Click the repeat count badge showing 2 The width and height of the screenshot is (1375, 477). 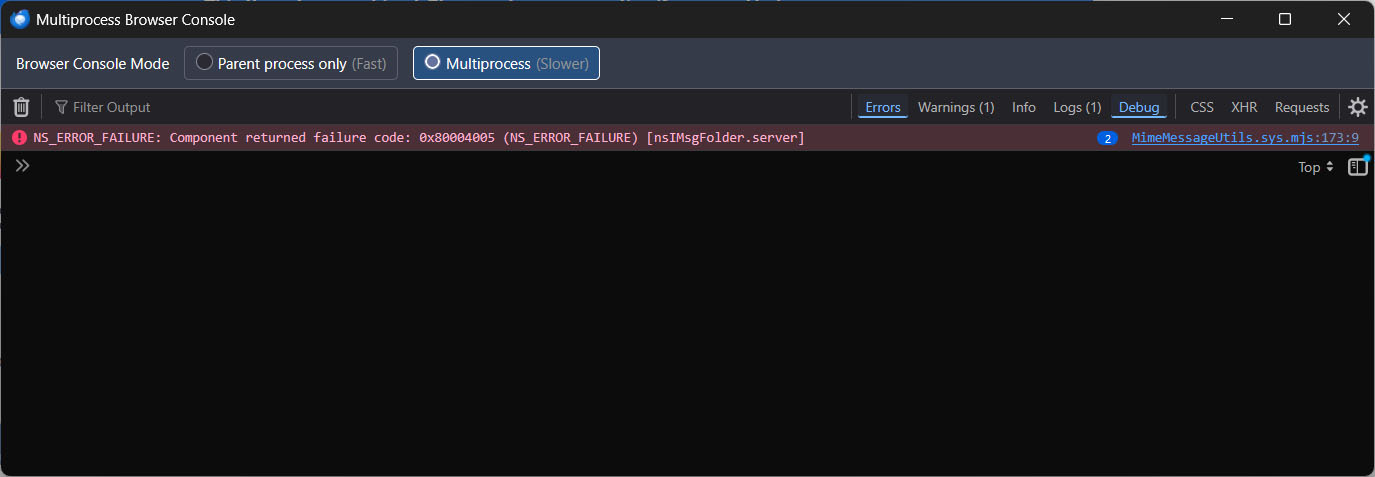[1107, 138]
